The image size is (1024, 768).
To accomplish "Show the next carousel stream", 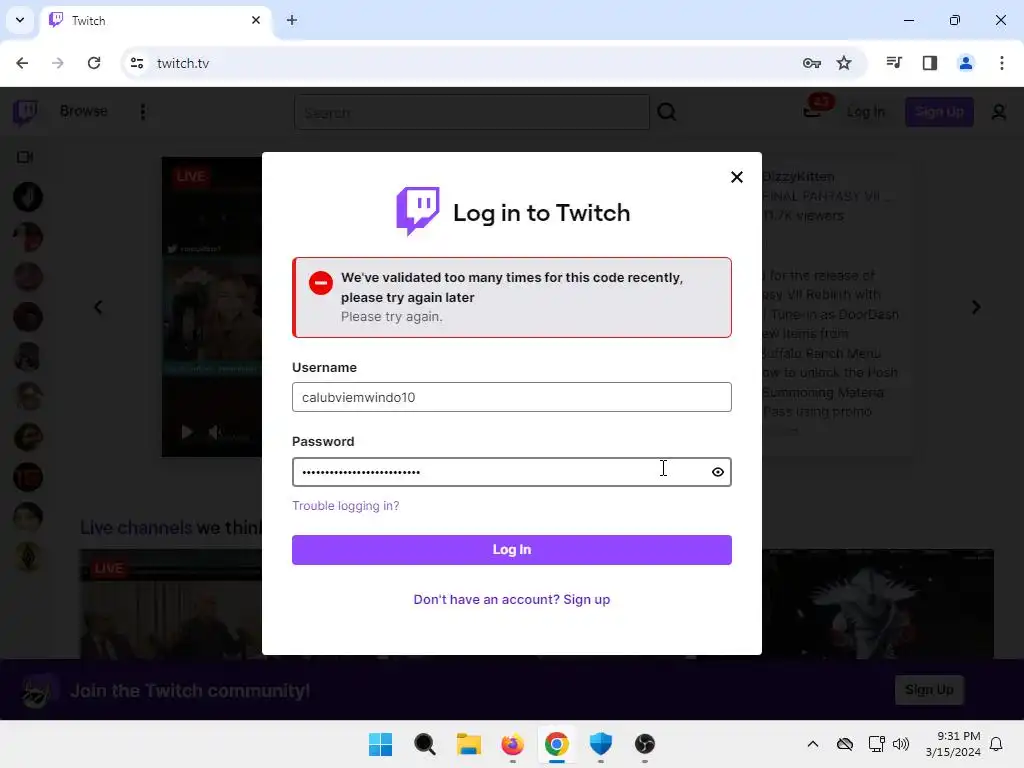I will pyautogui.click(x=976, y=307).
